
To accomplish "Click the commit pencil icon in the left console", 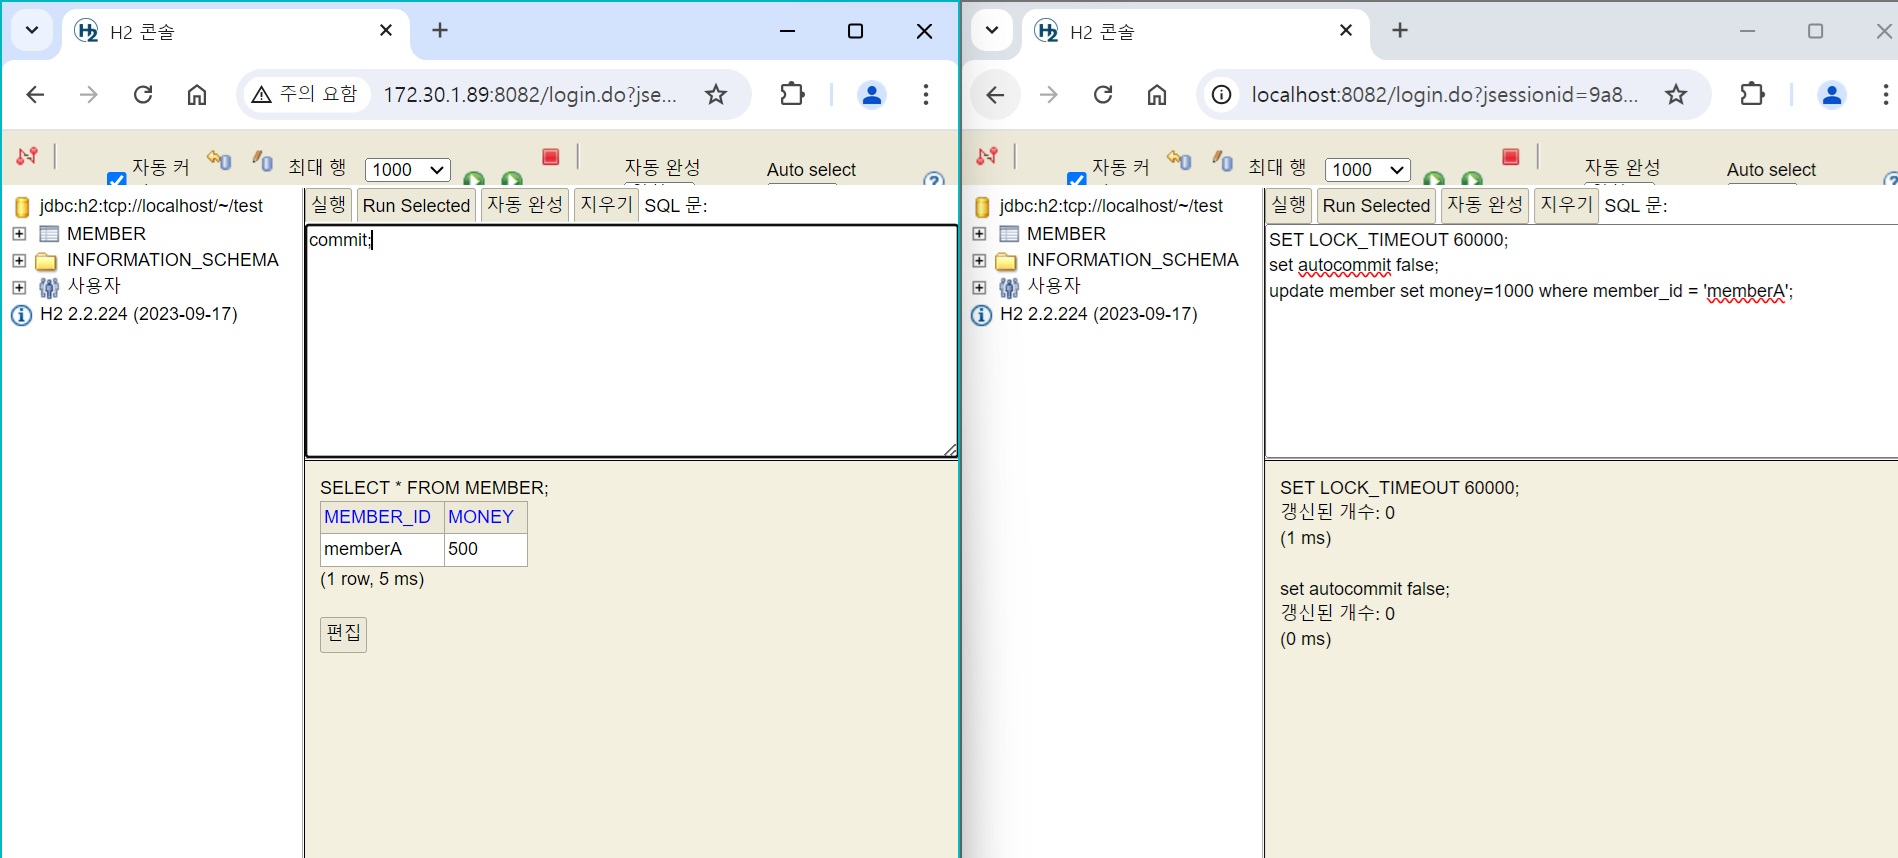I will tap(262, 160).
